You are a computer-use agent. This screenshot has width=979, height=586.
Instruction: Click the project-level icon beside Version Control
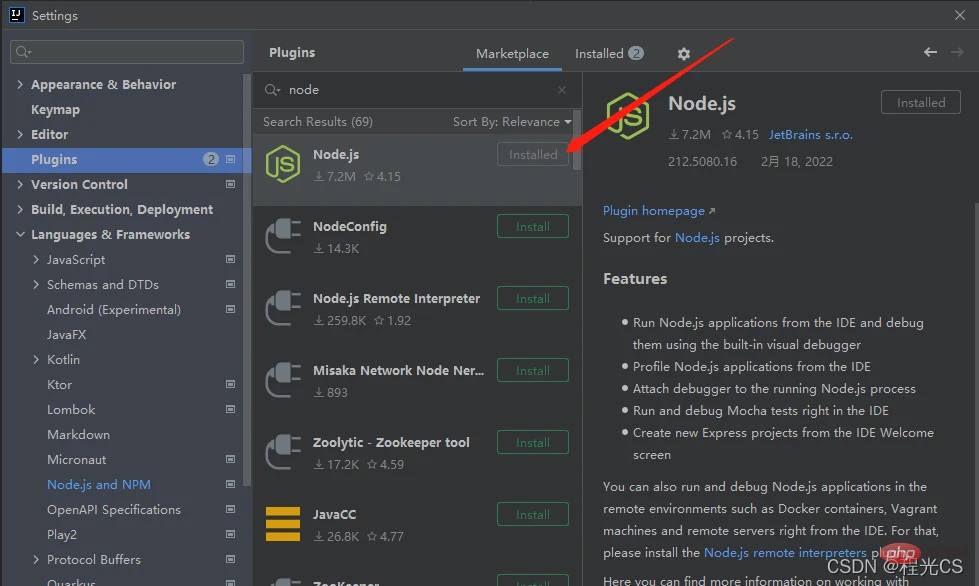click(x=230, y=184)
